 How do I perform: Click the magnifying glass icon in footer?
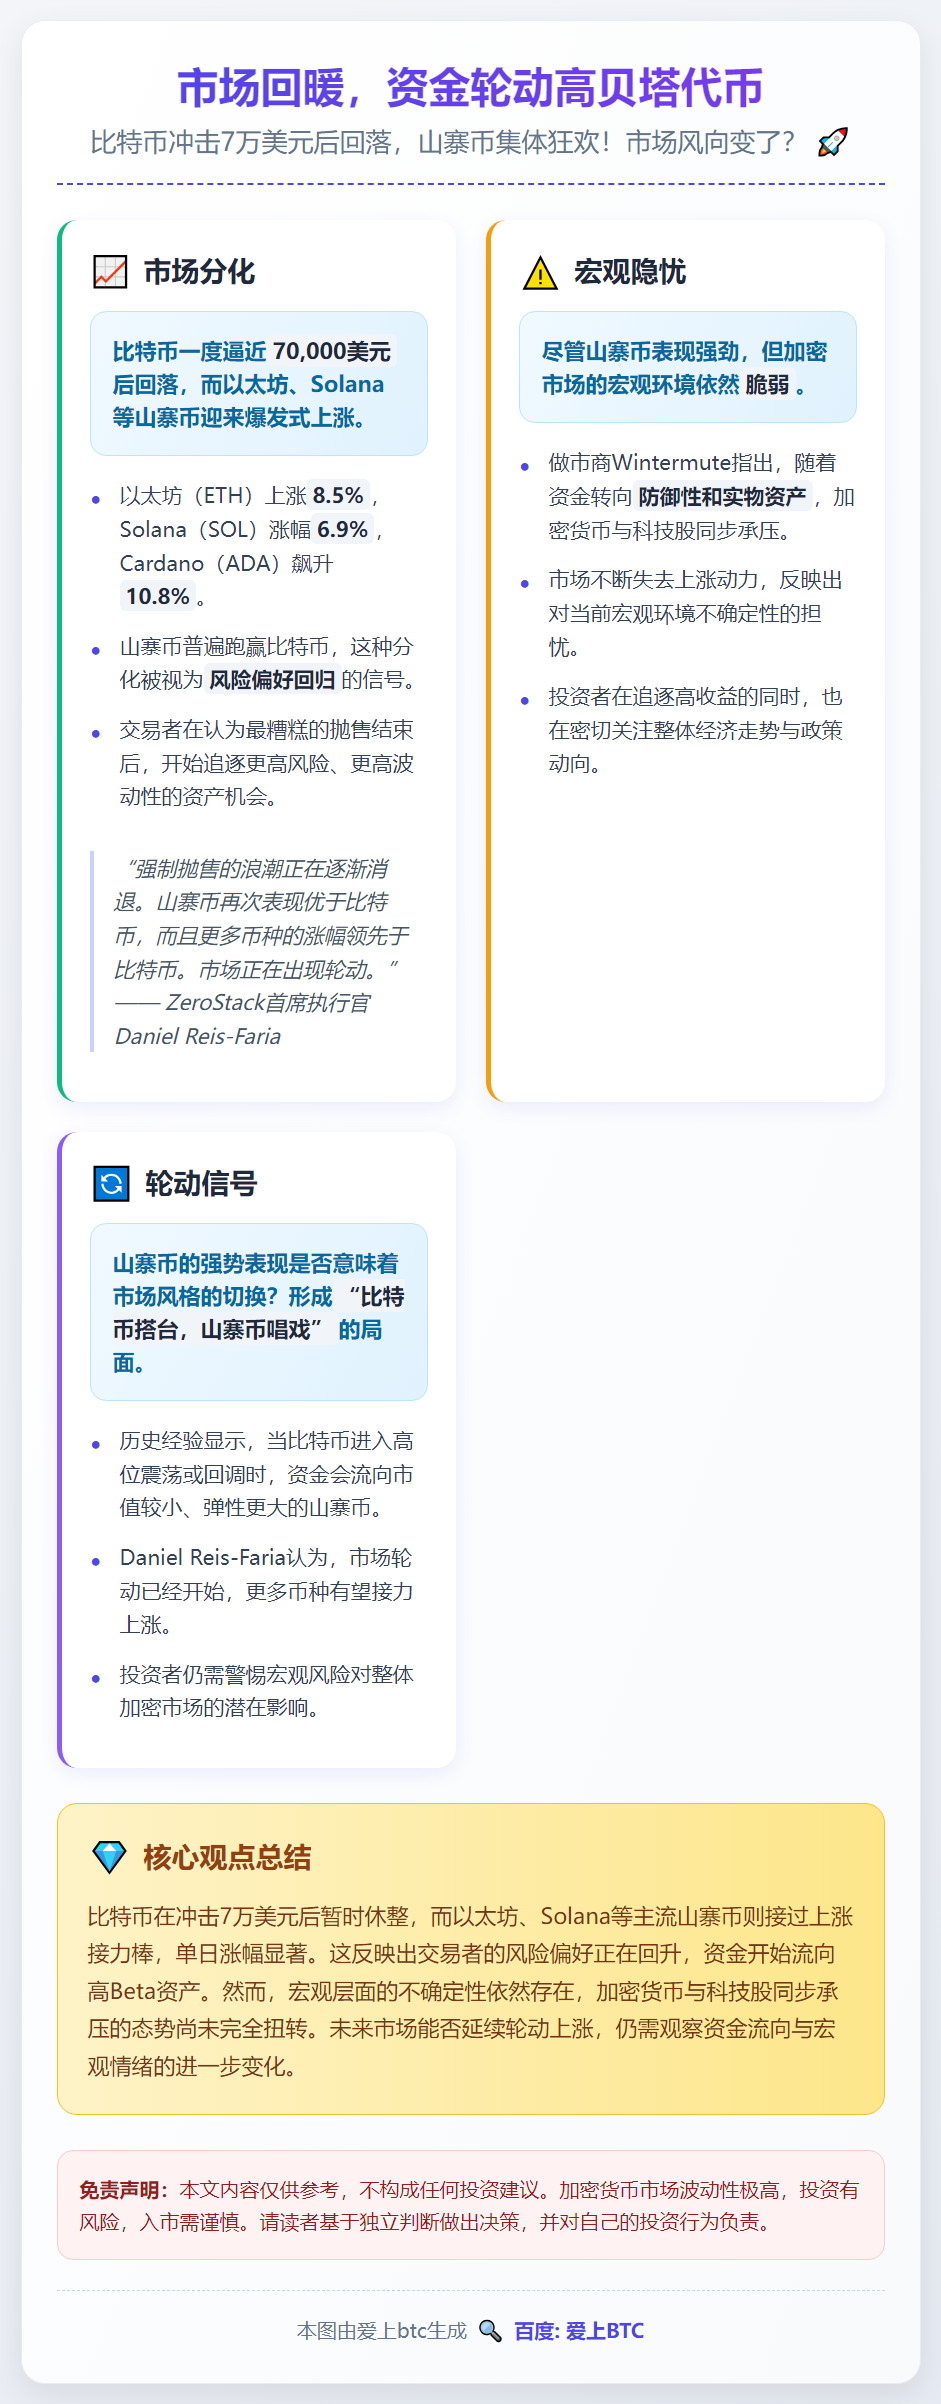490,2331
